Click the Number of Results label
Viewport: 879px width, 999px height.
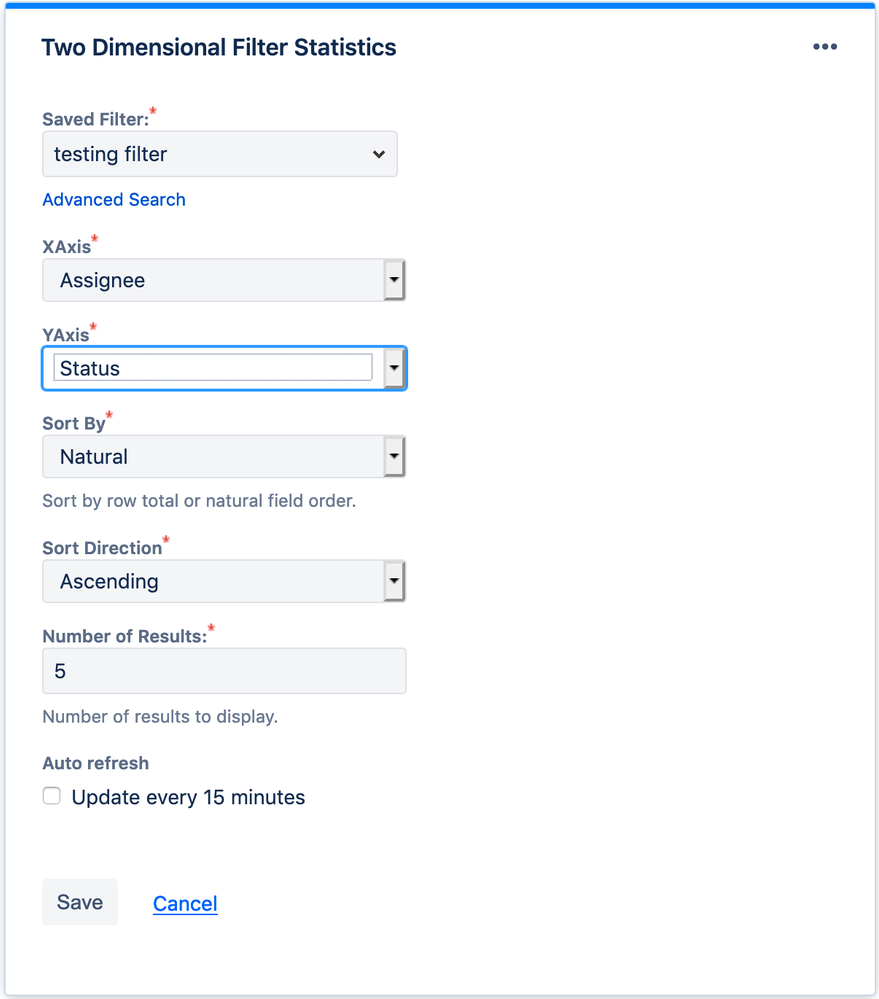coord(124,635)
